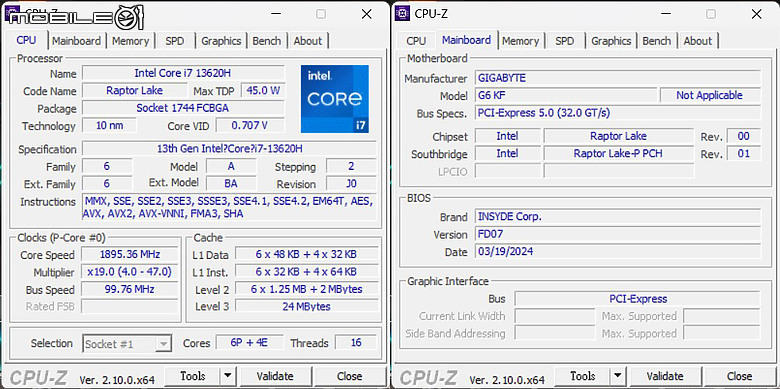Click the Not Applicable model field
This screenshot has width=780, height=389.
point(710,95)
